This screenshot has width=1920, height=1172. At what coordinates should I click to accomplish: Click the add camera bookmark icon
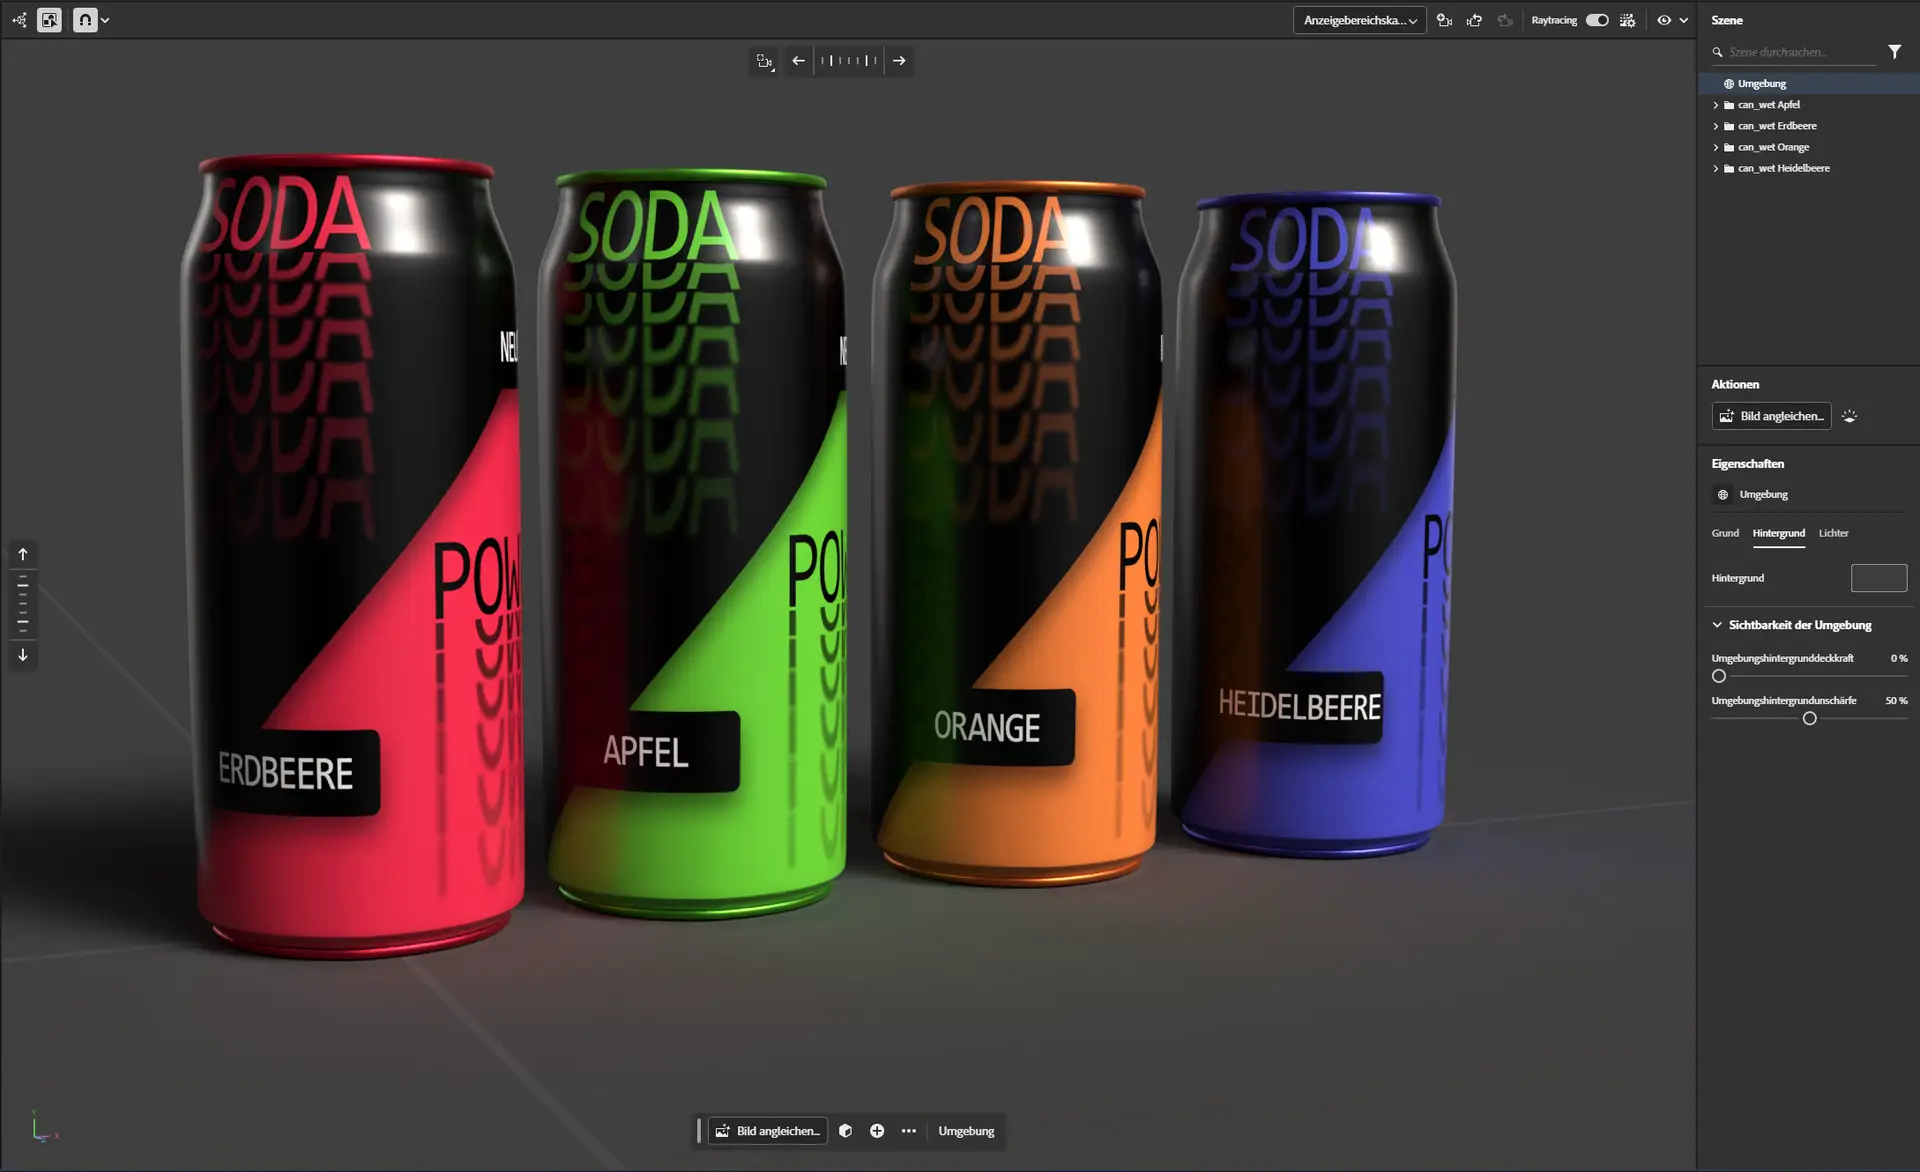click(x=1444, y=20)
